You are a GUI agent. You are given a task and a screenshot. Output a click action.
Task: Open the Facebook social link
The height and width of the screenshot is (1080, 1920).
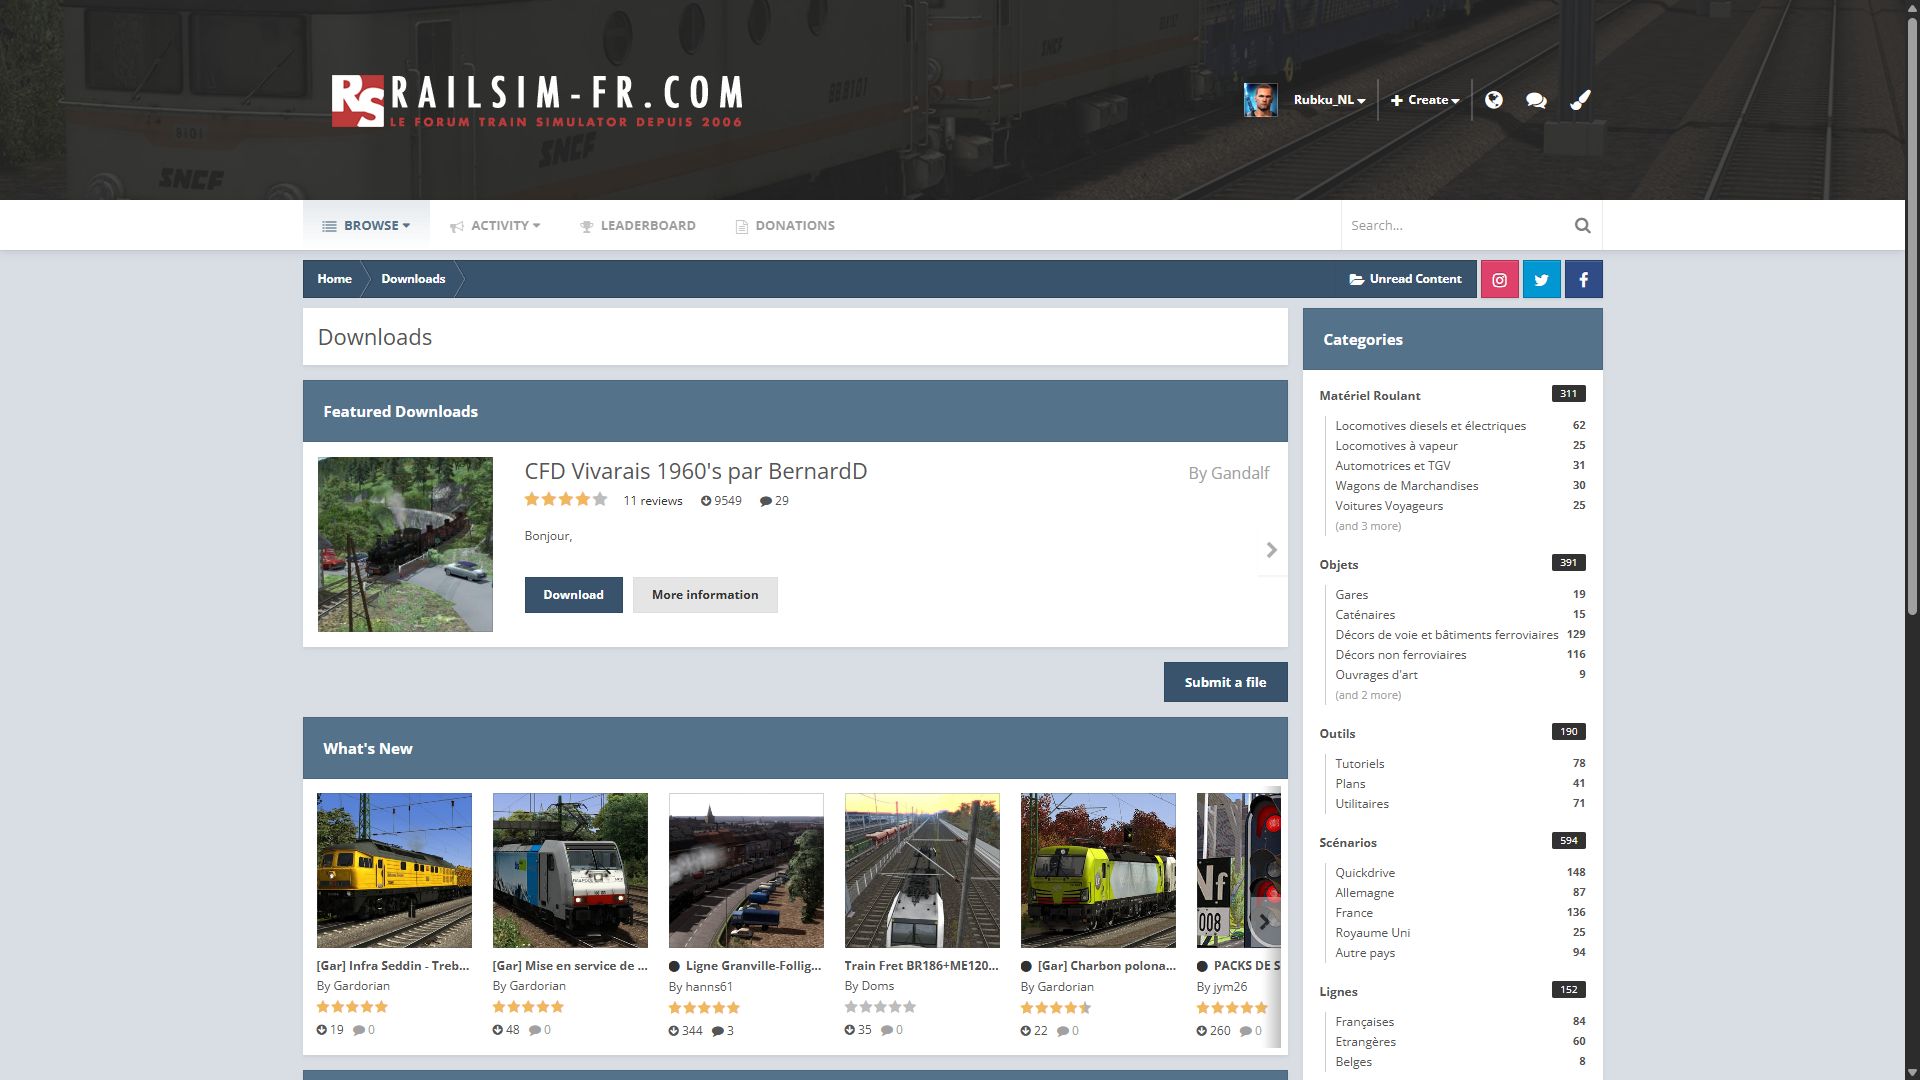(1583, 280)
